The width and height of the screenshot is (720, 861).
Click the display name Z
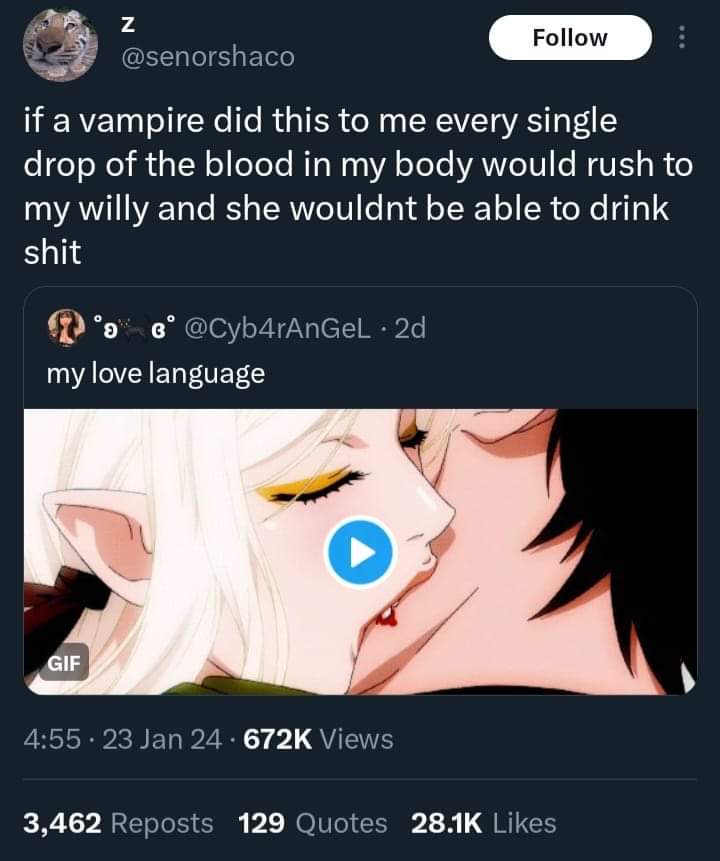pyautogui.click(x=128, y=22)
